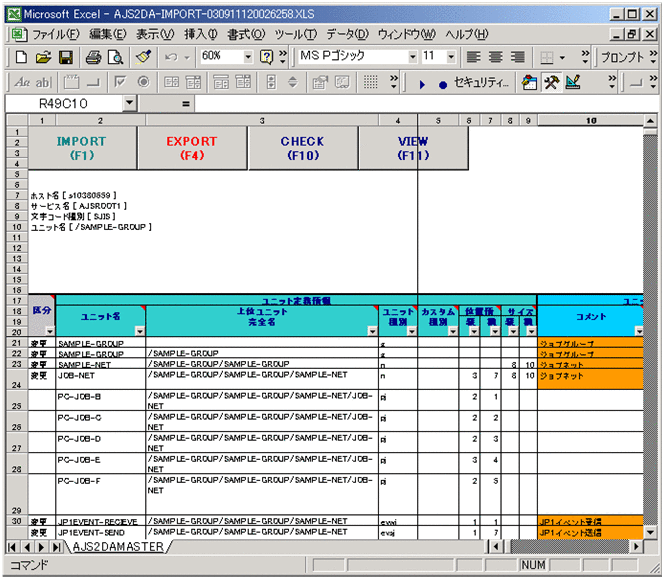Expand the コメント column filter dropdown

(638, 330)
